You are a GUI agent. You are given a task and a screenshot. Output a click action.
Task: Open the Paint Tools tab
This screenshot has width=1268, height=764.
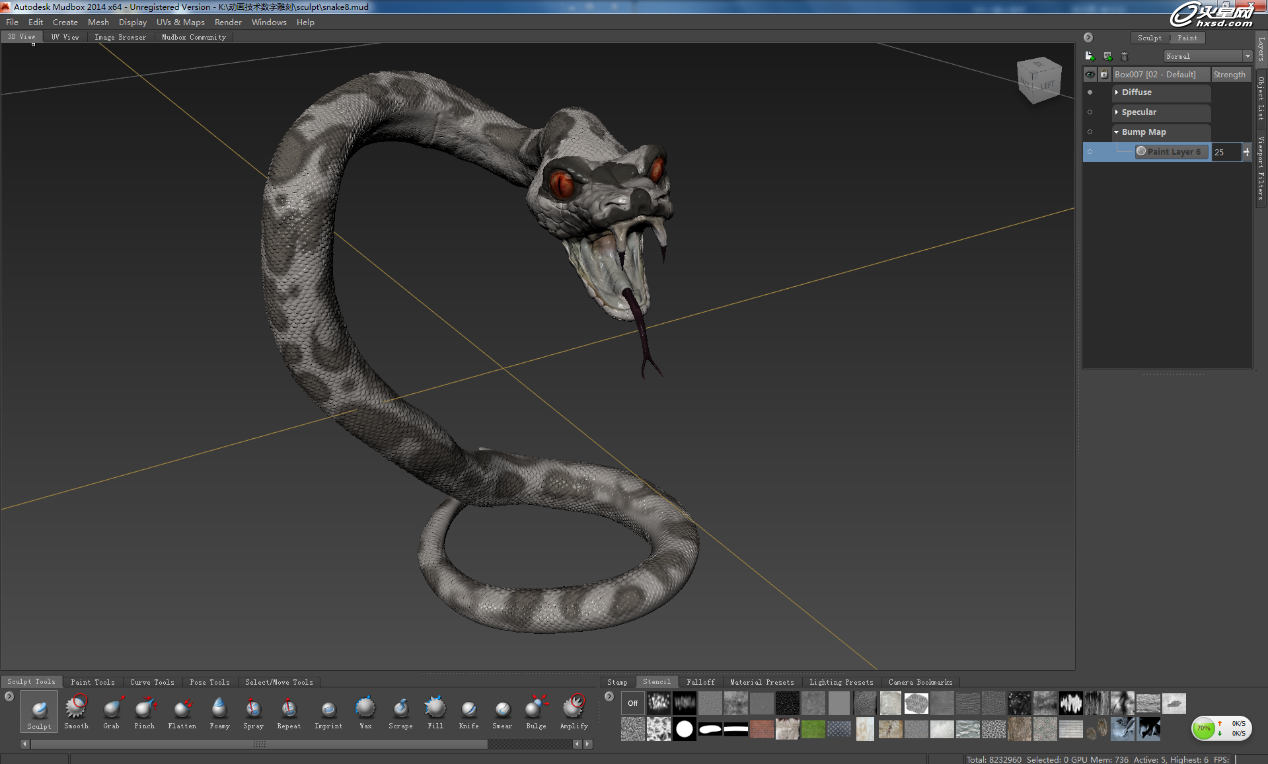pyautogui.click(x=93, y=682)
